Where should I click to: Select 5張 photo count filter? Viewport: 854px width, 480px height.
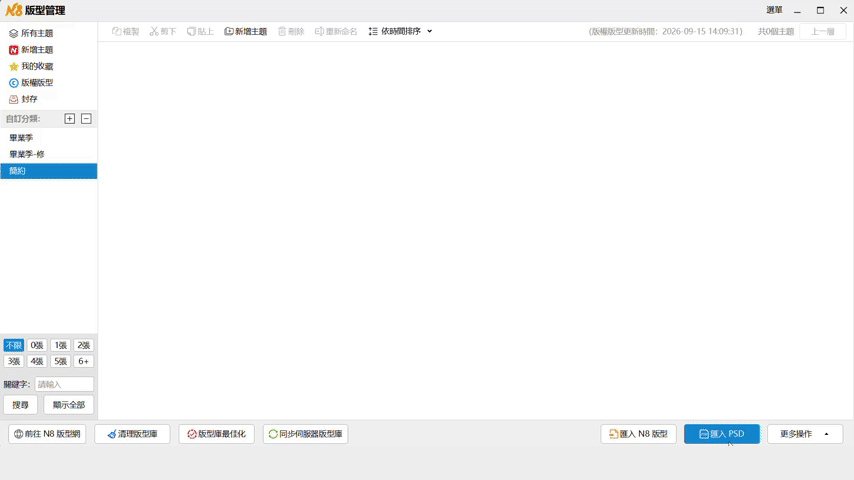(60, 361)
